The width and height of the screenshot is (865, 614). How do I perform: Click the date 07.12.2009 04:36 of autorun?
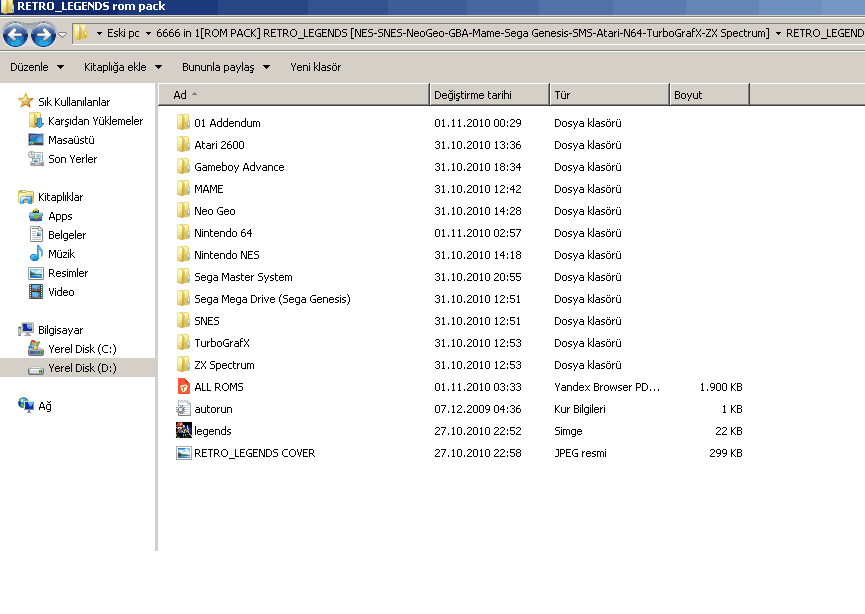[x=478, y=409]
